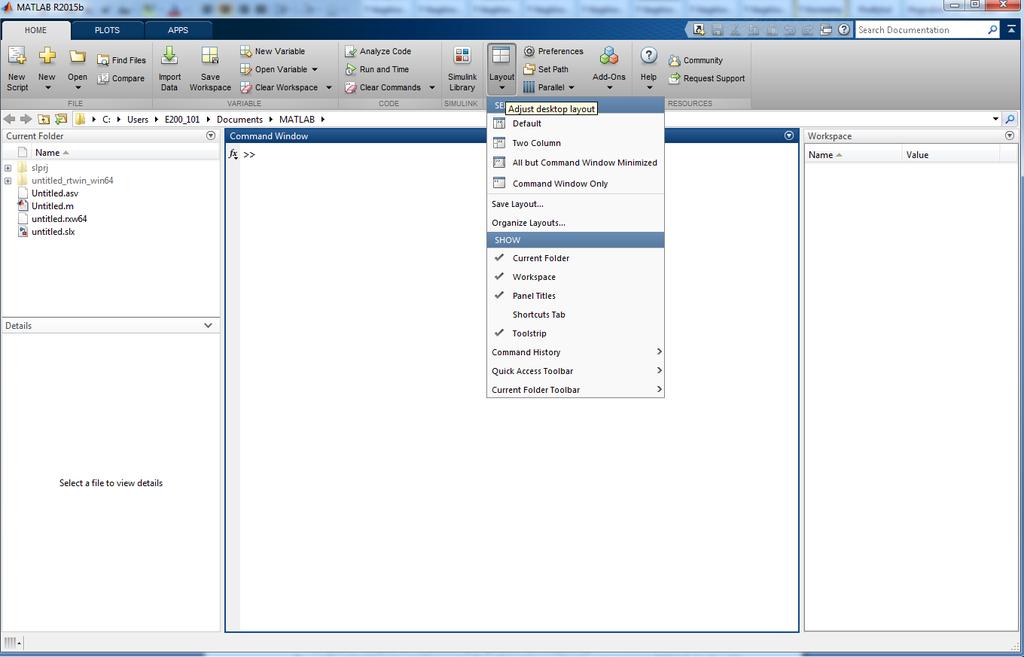Click New Variable in toolstrip

(273, 51)
